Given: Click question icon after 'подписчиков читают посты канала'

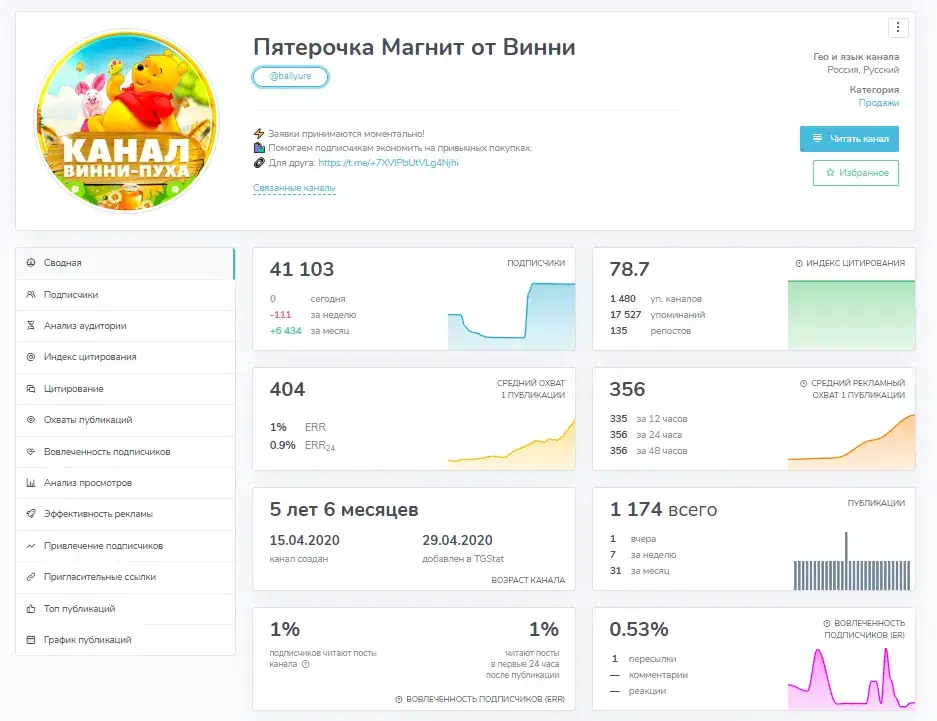Looking at the screenshot, I should 305,664.
